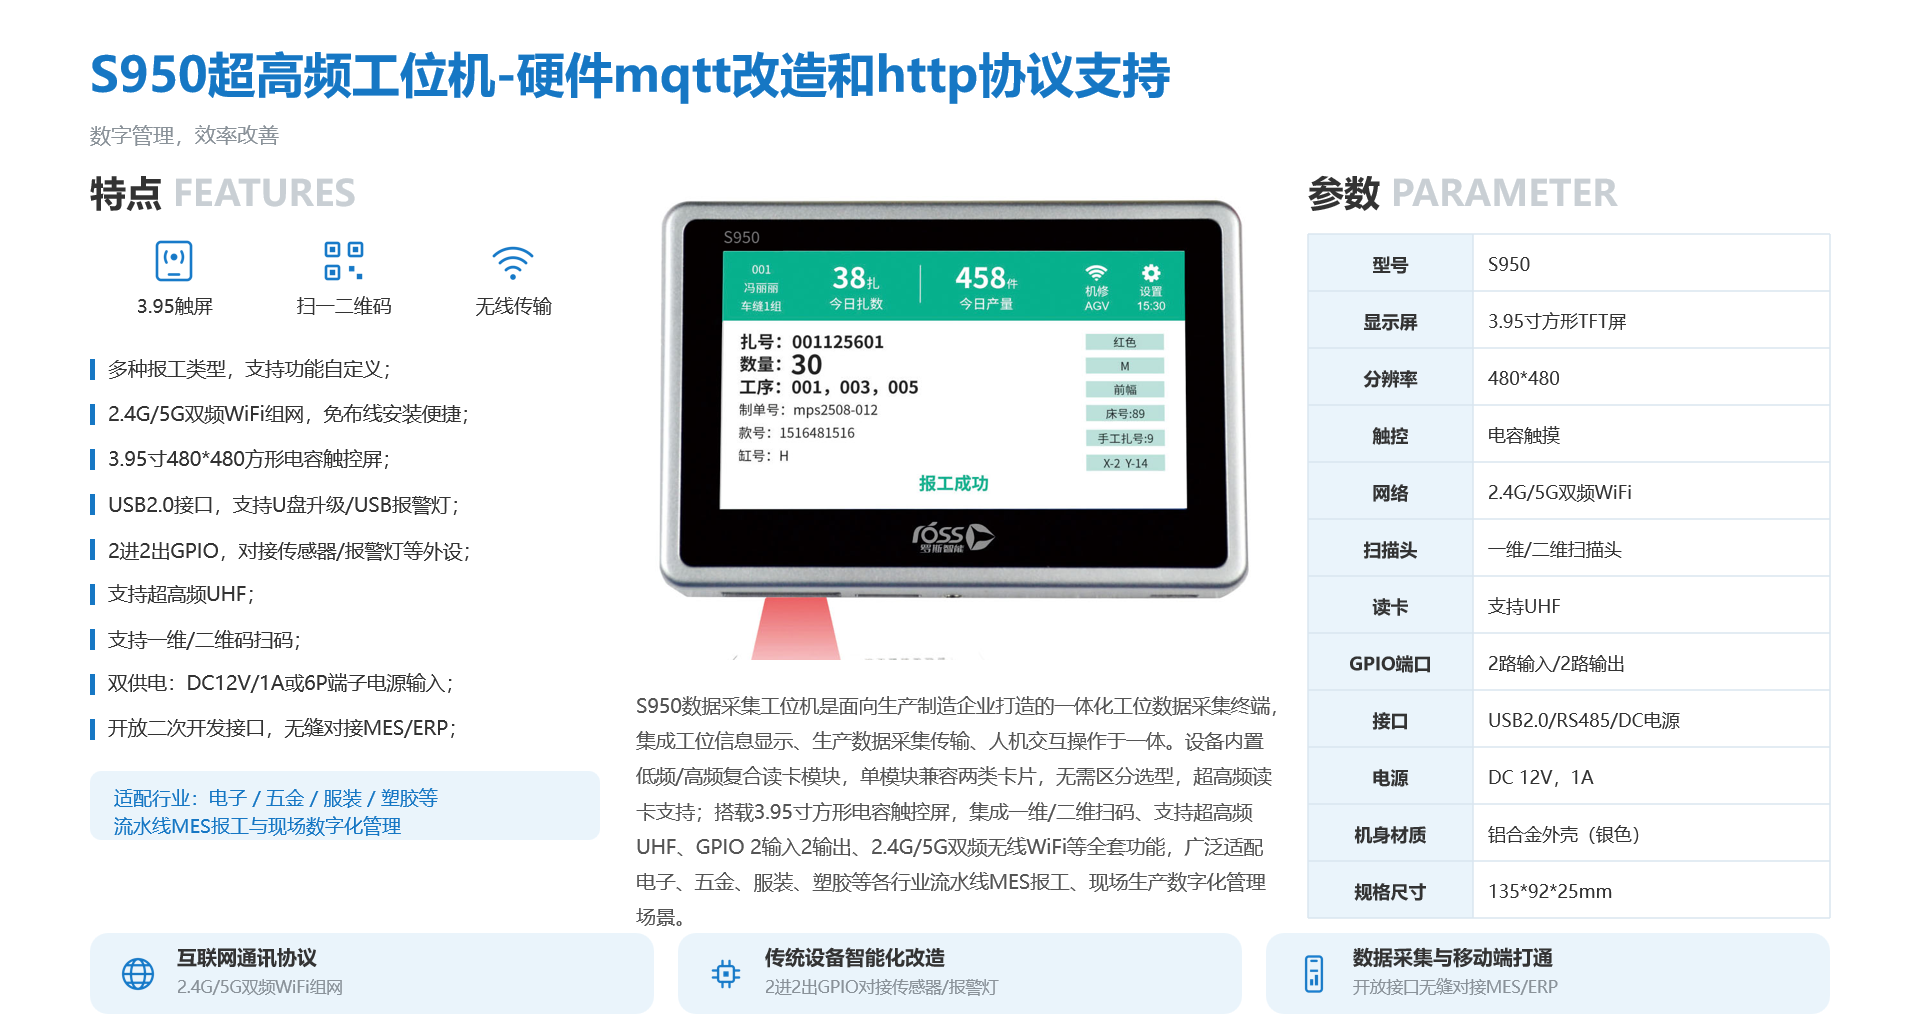
Task: Click the 扫一二维码 QR code icon
Action: click(x=343, y=261)
